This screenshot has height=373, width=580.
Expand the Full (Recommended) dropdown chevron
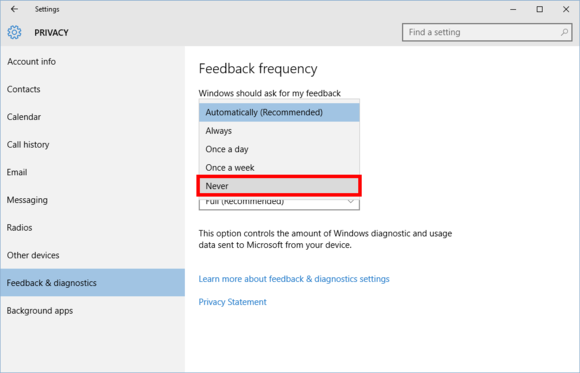point(350,201)
